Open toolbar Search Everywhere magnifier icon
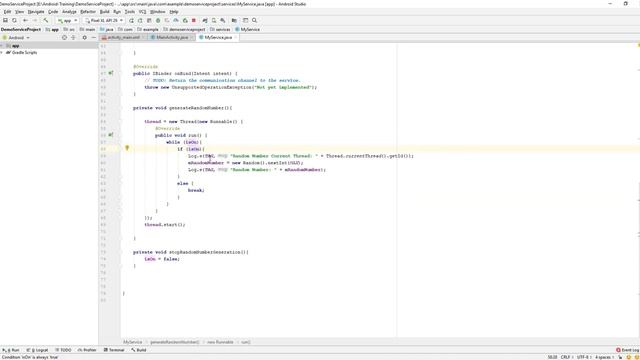 pos(255,20)
